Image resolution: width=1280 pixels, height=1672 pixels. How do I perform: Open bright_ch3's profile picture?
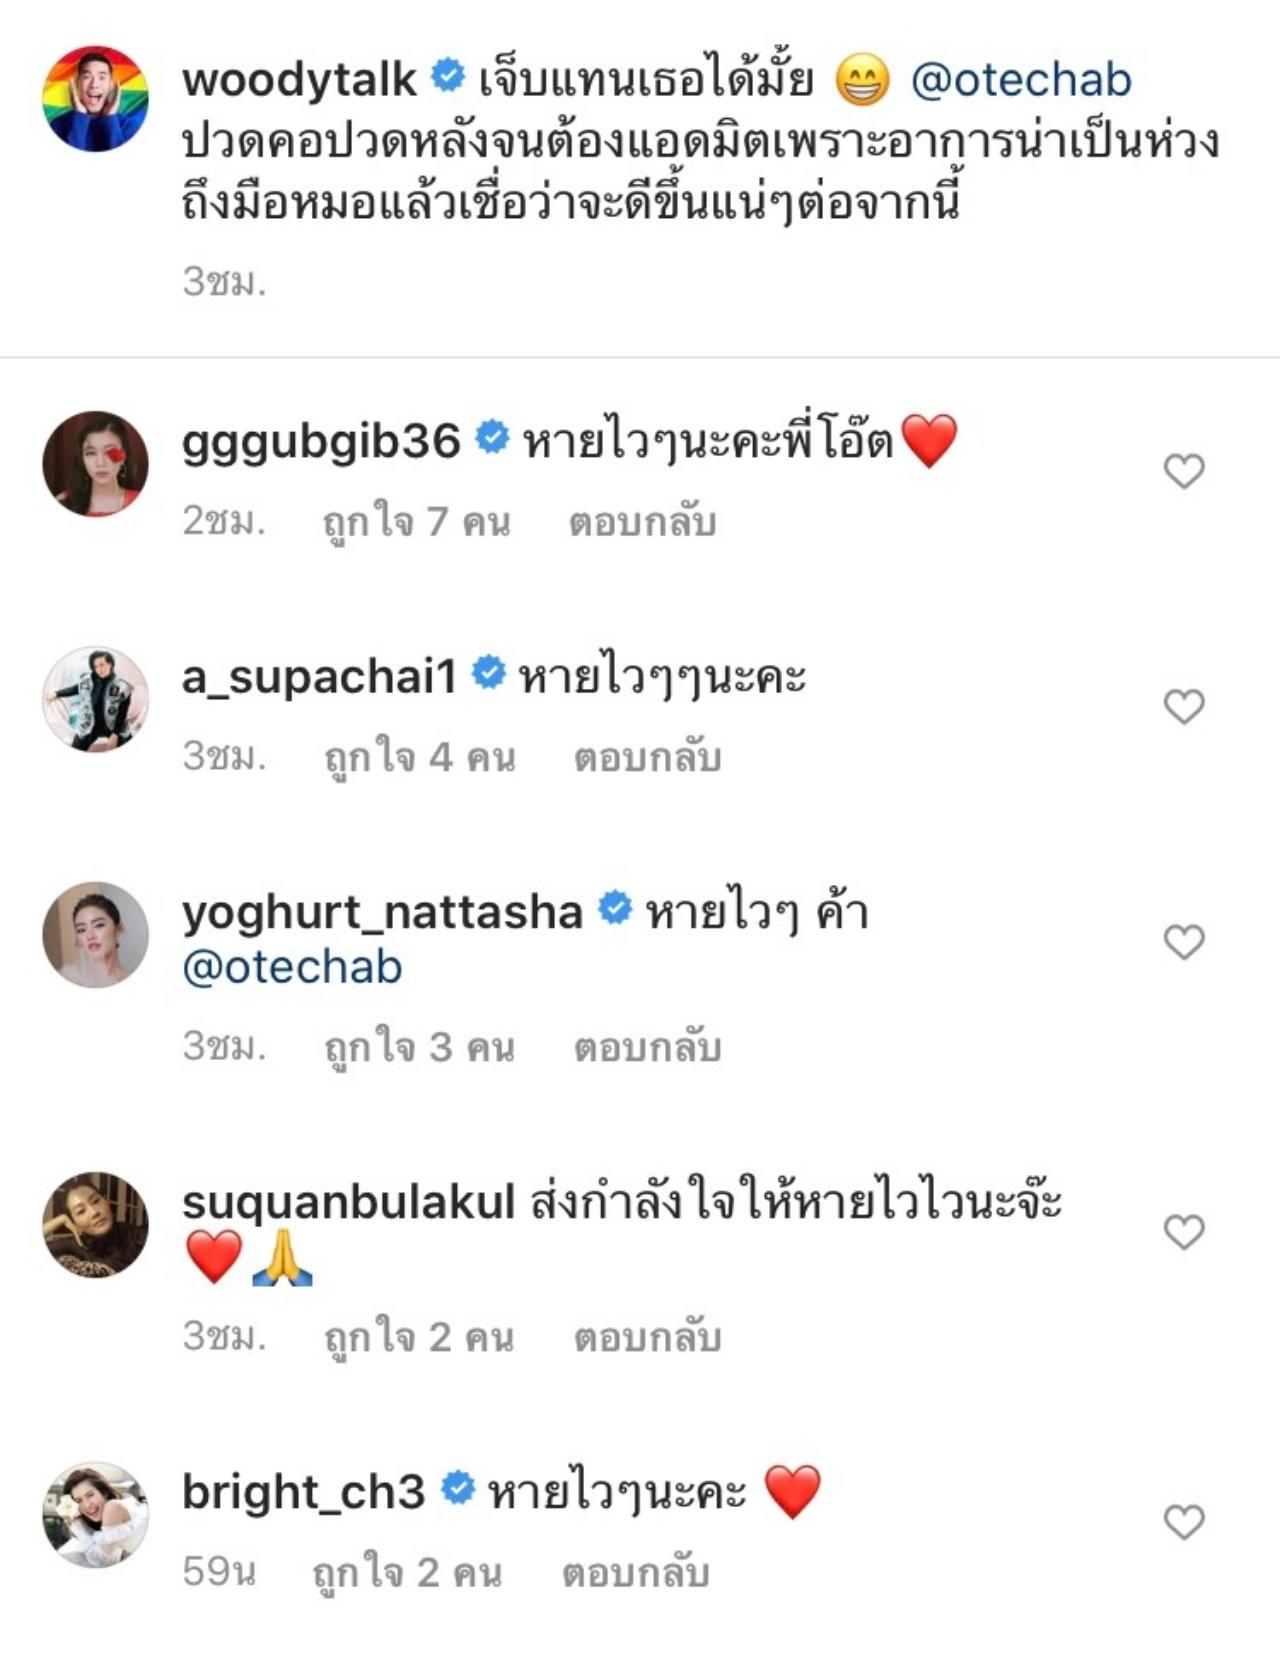pos(95,1514)
